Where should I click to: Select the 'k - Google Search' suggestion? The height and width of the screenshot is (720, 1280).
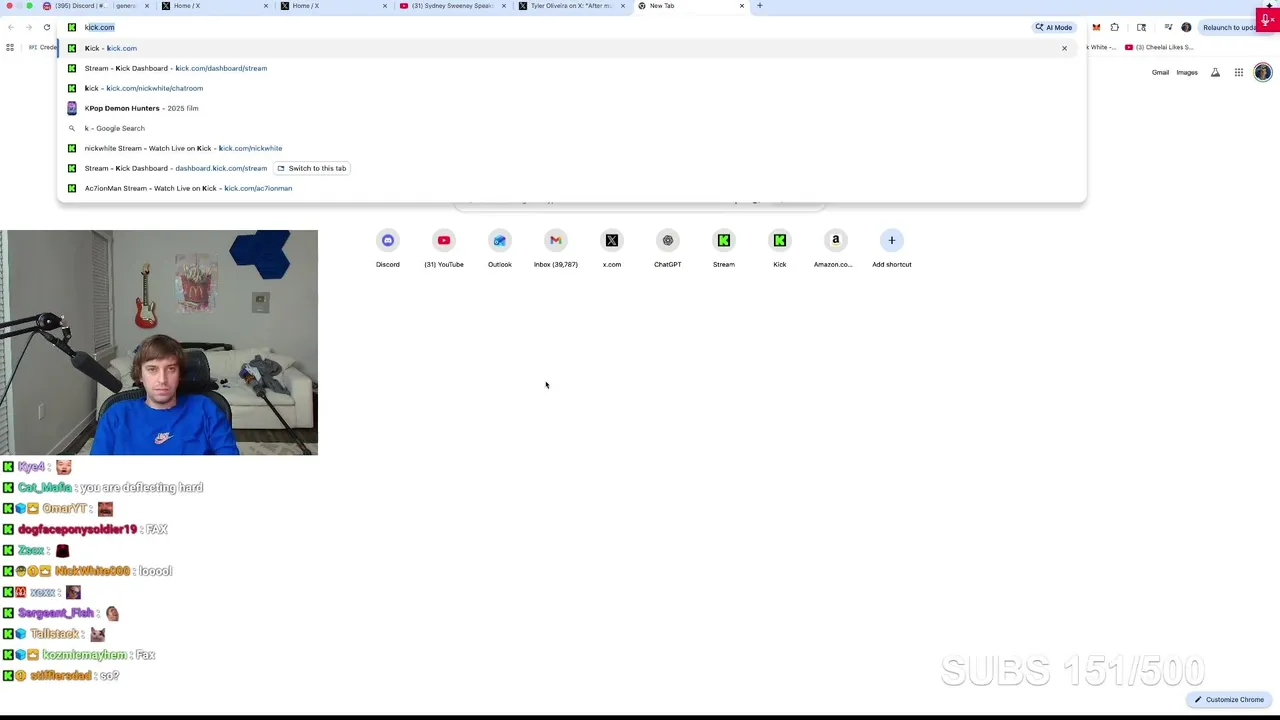[x=571, y=128]
